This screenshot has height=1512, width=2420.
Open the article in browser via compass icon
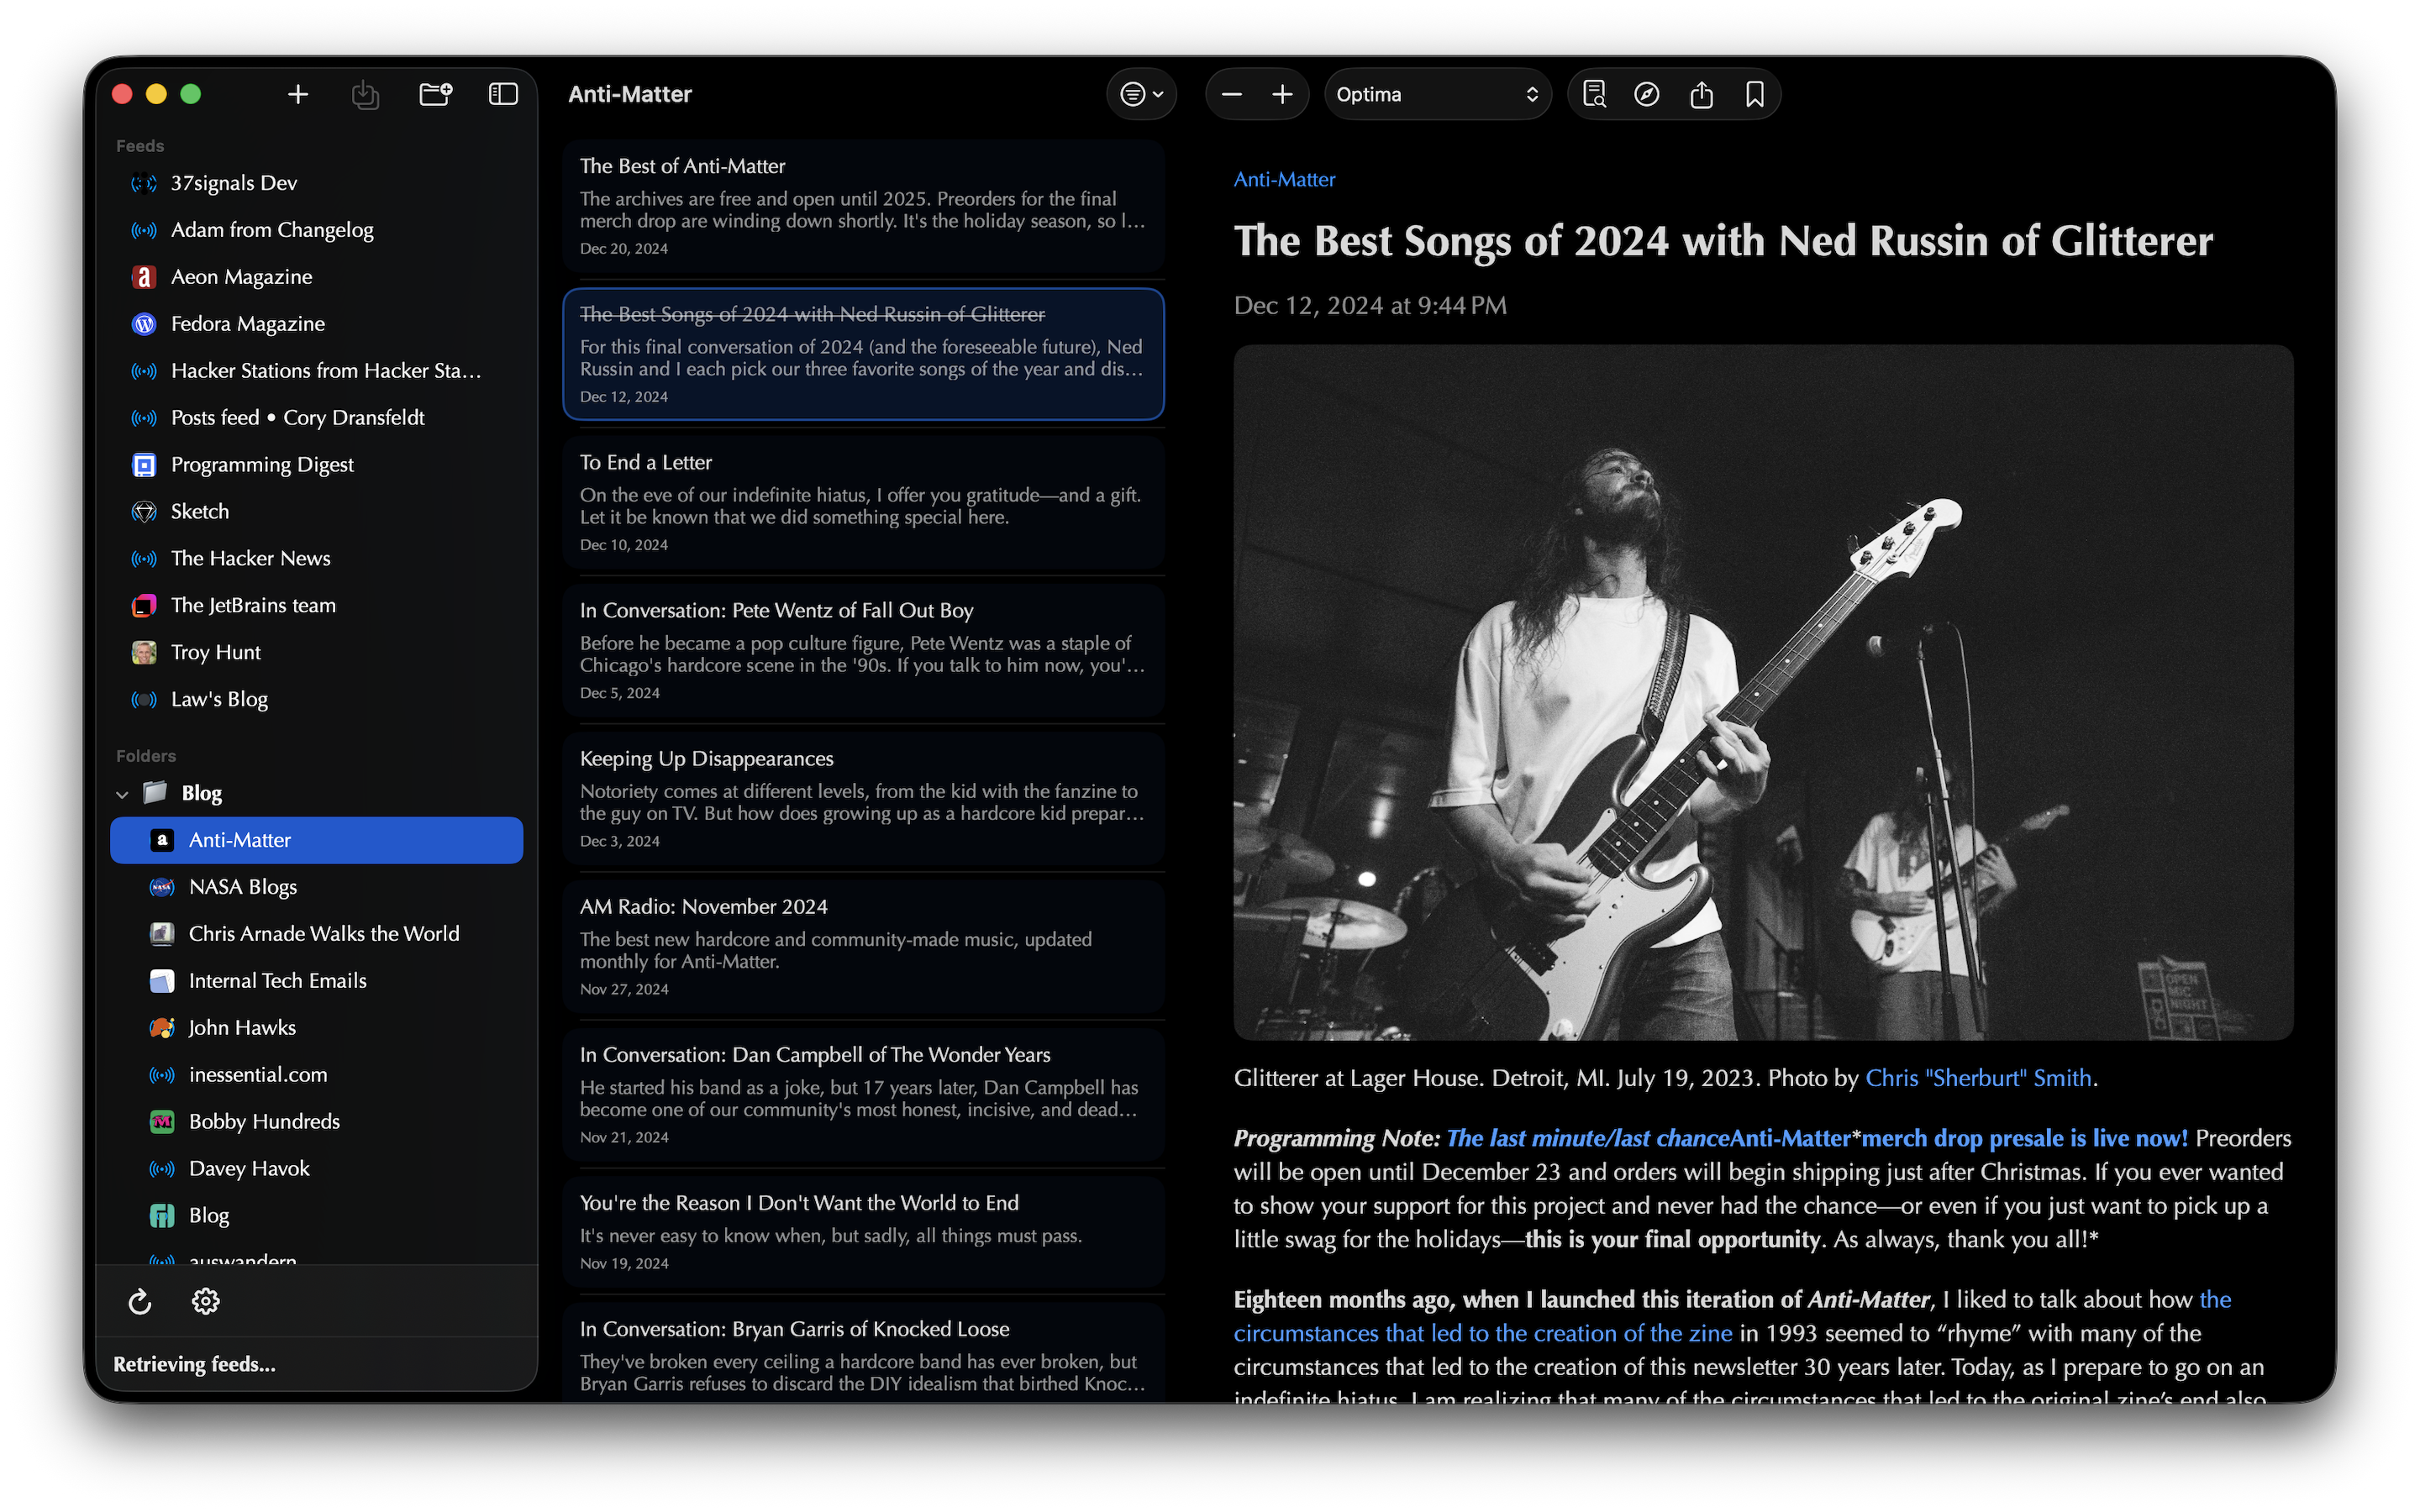pos(1646,94)
